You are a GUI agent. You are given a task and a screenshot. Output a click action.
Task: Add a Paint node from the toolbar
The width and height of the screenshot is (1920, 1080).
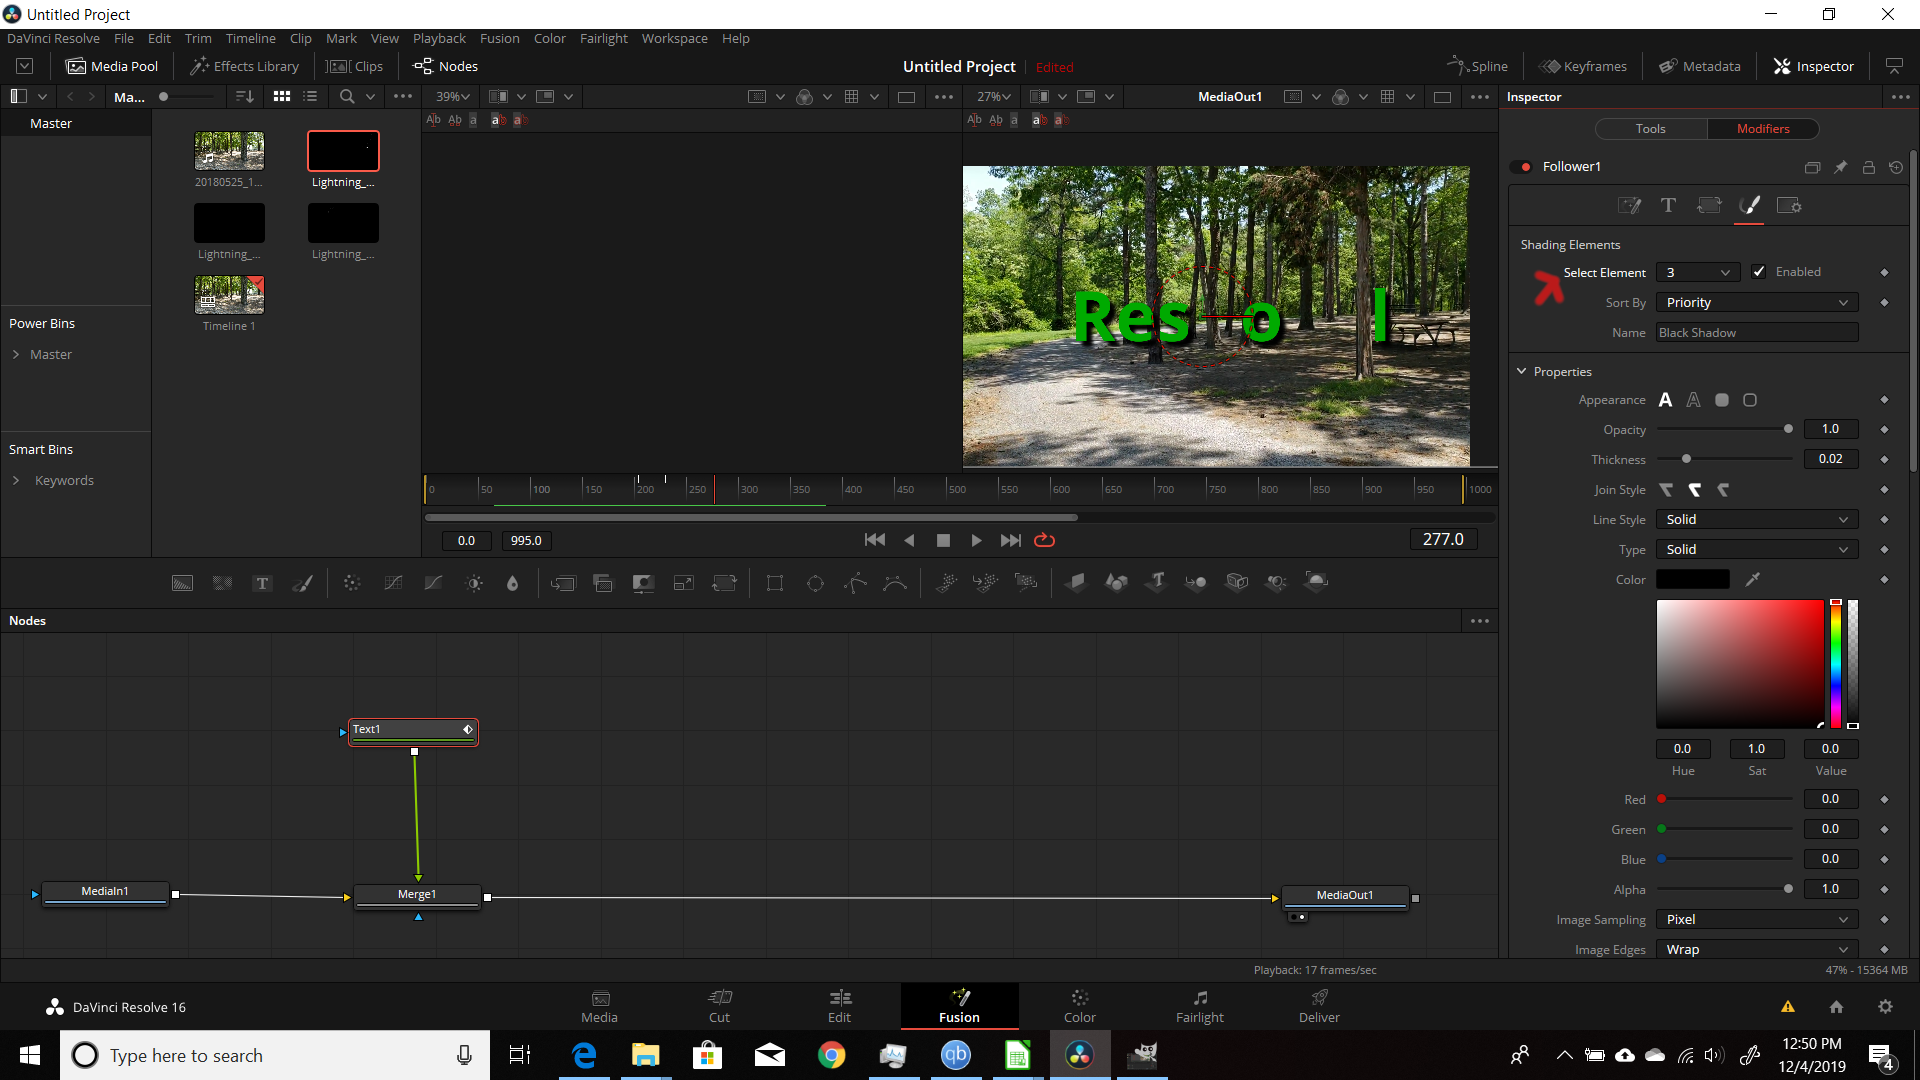302,583
